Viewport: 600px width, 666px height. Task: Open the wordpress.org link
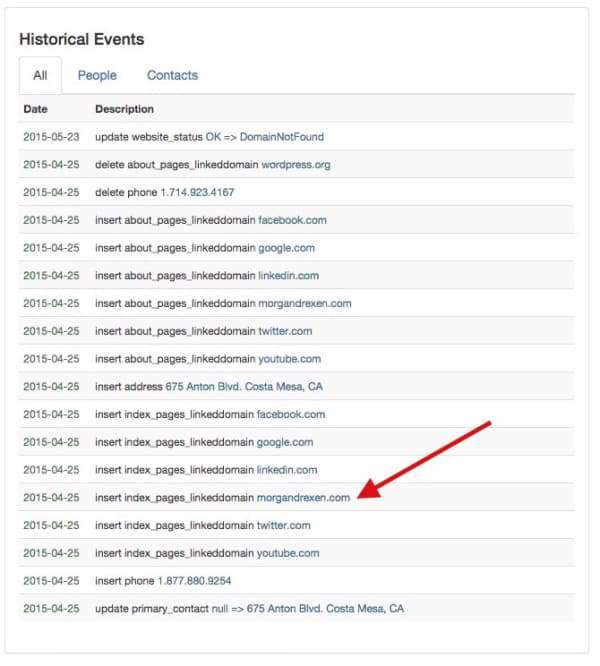(296, 165)
